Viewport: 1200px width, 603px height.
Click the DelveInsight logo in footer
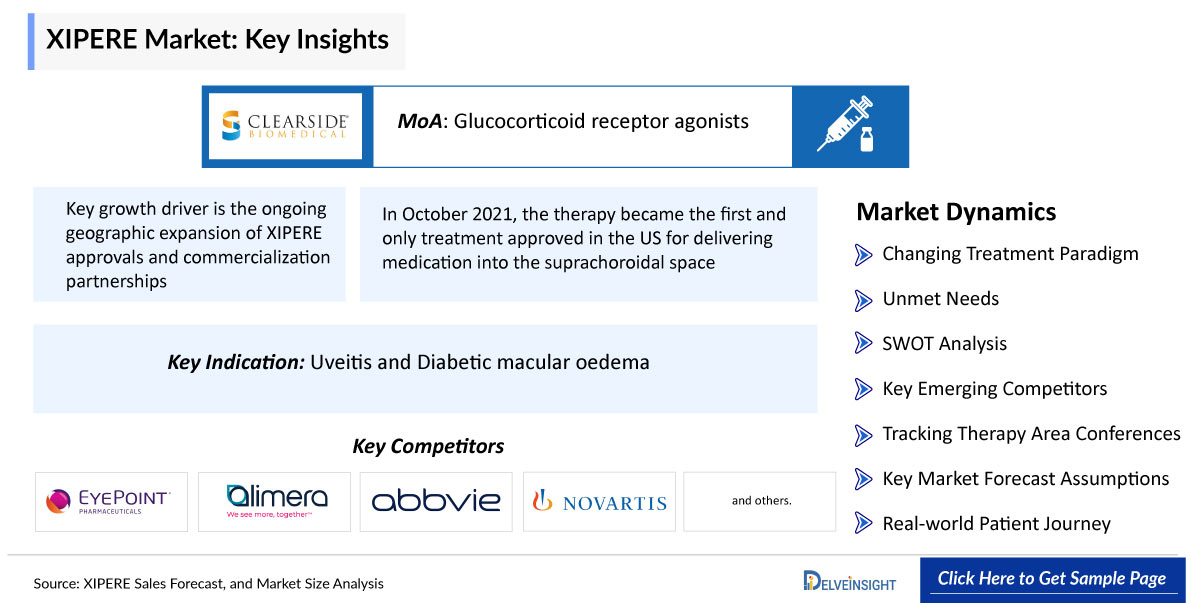[850, 581]
